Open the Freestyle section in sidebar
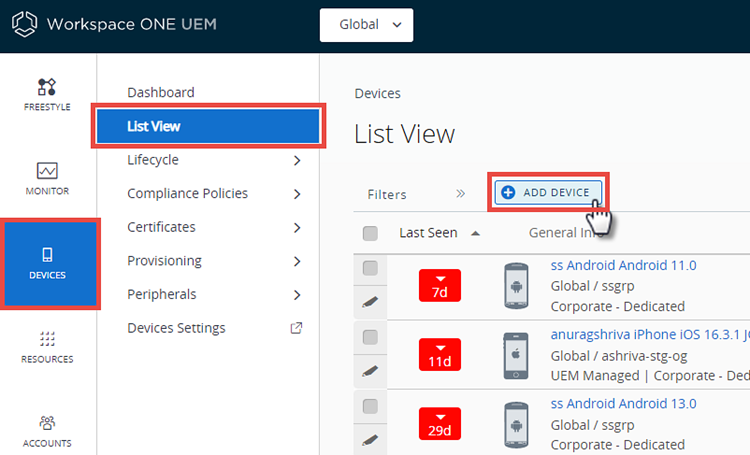Image resolution: width=750 pixels, height=455 pixels. pyautogui.click(x=47, y=95)
